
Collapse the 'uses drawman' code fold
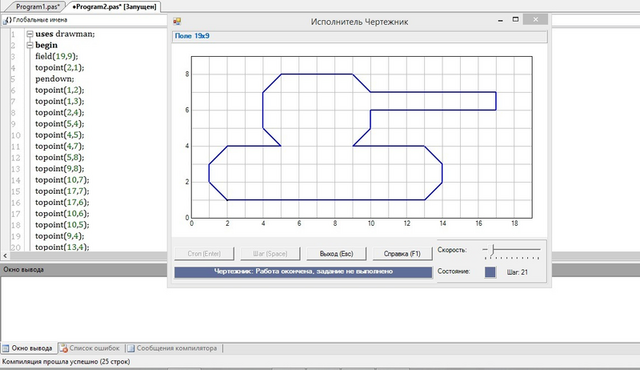(30, 34)
